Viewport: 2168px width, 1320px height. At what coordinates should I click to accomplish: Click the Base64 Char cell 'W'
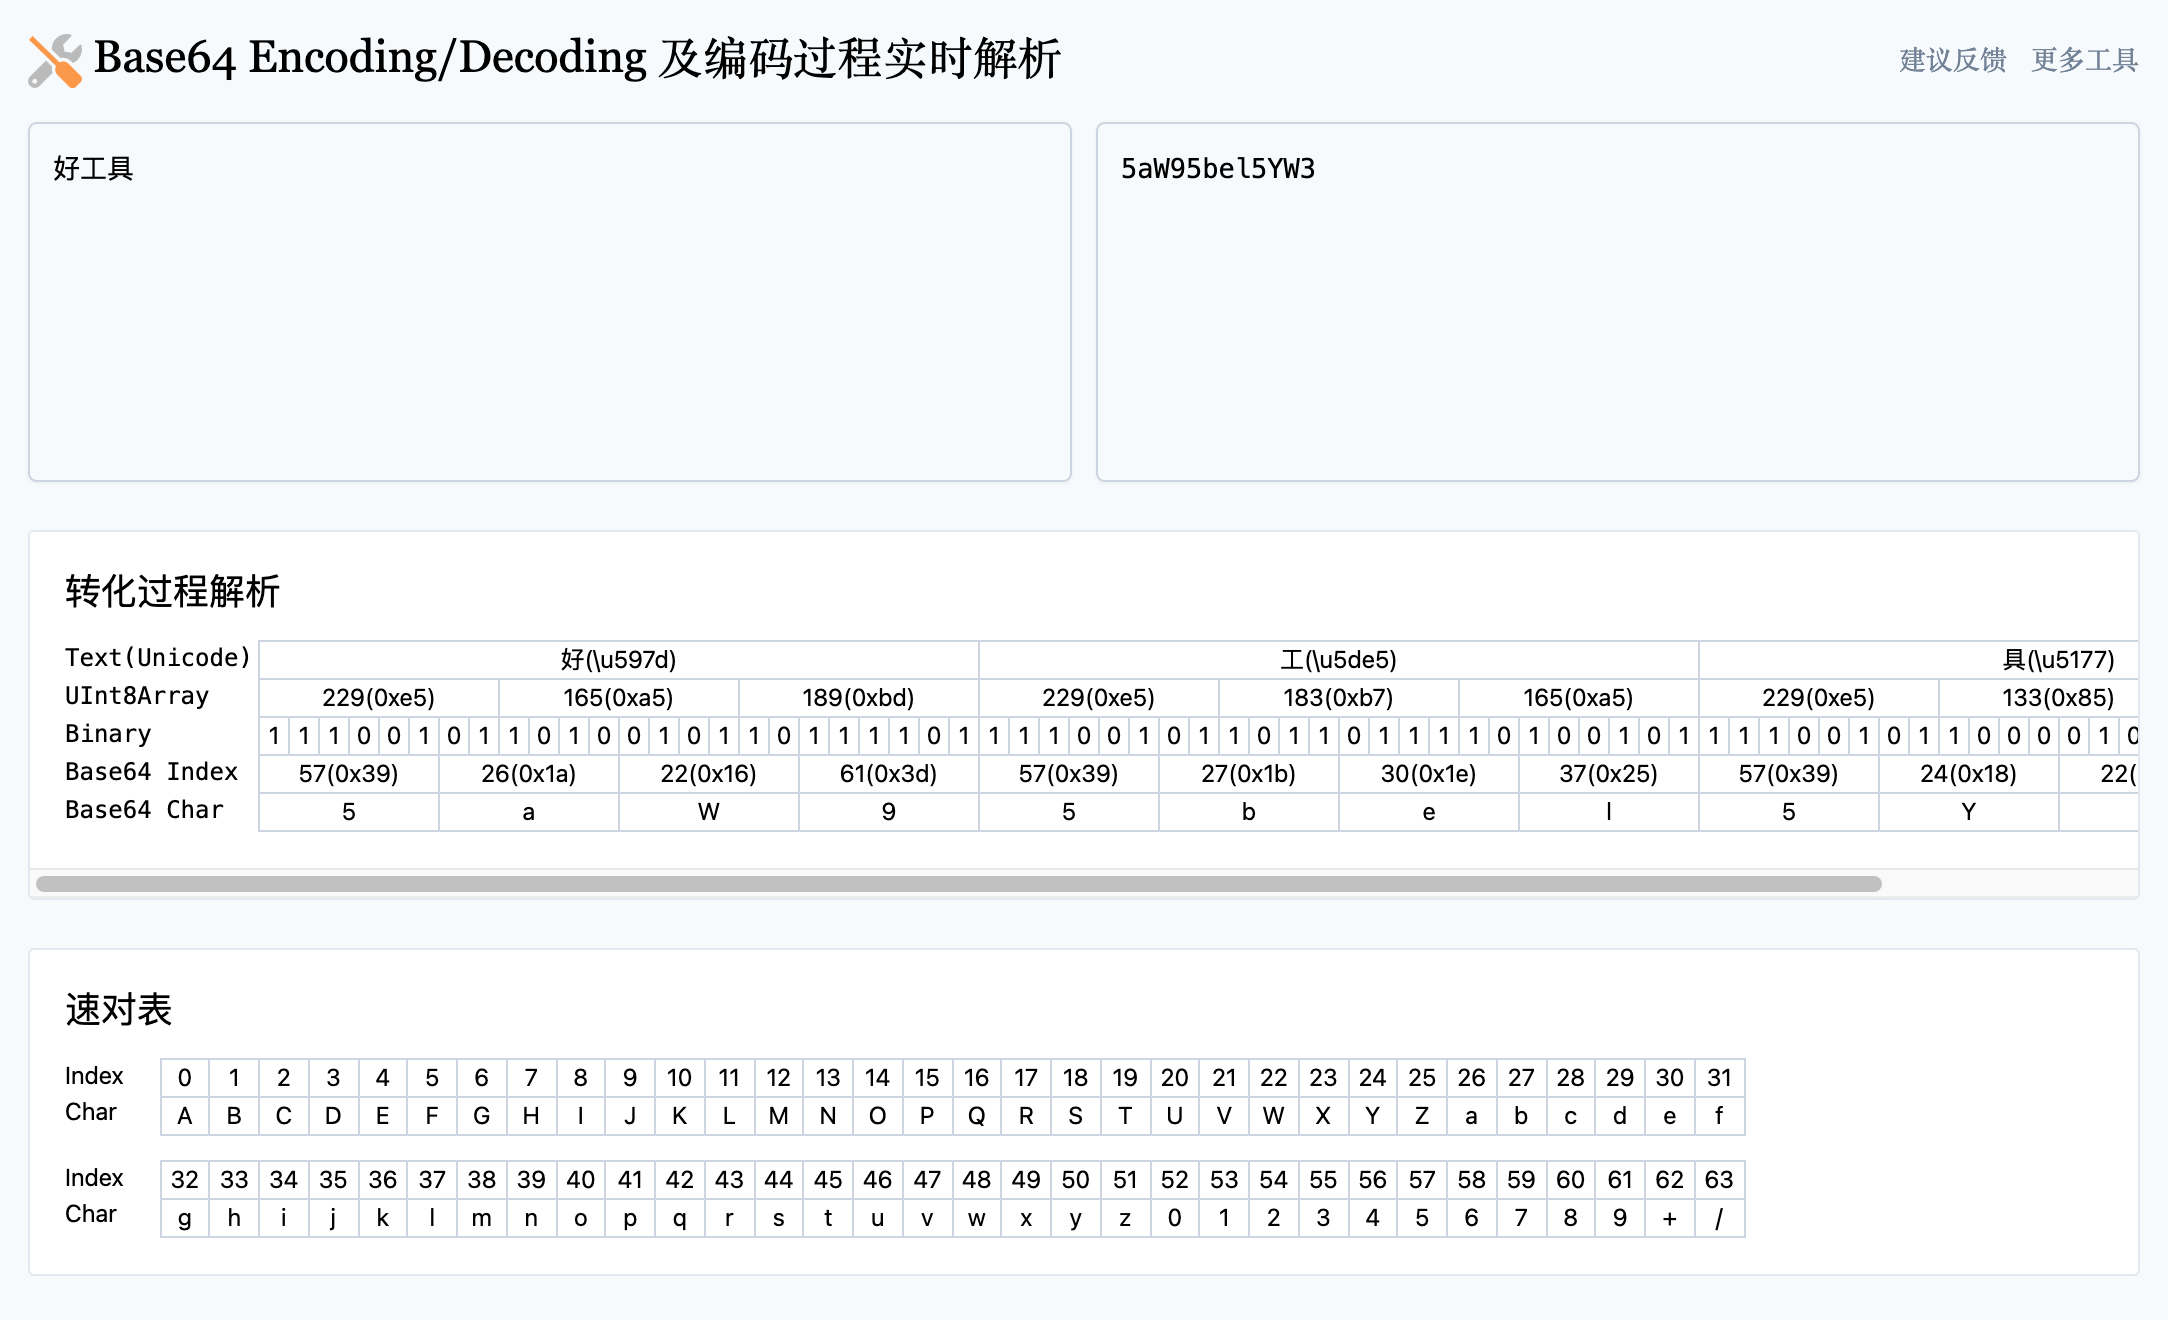pos(709,812)
